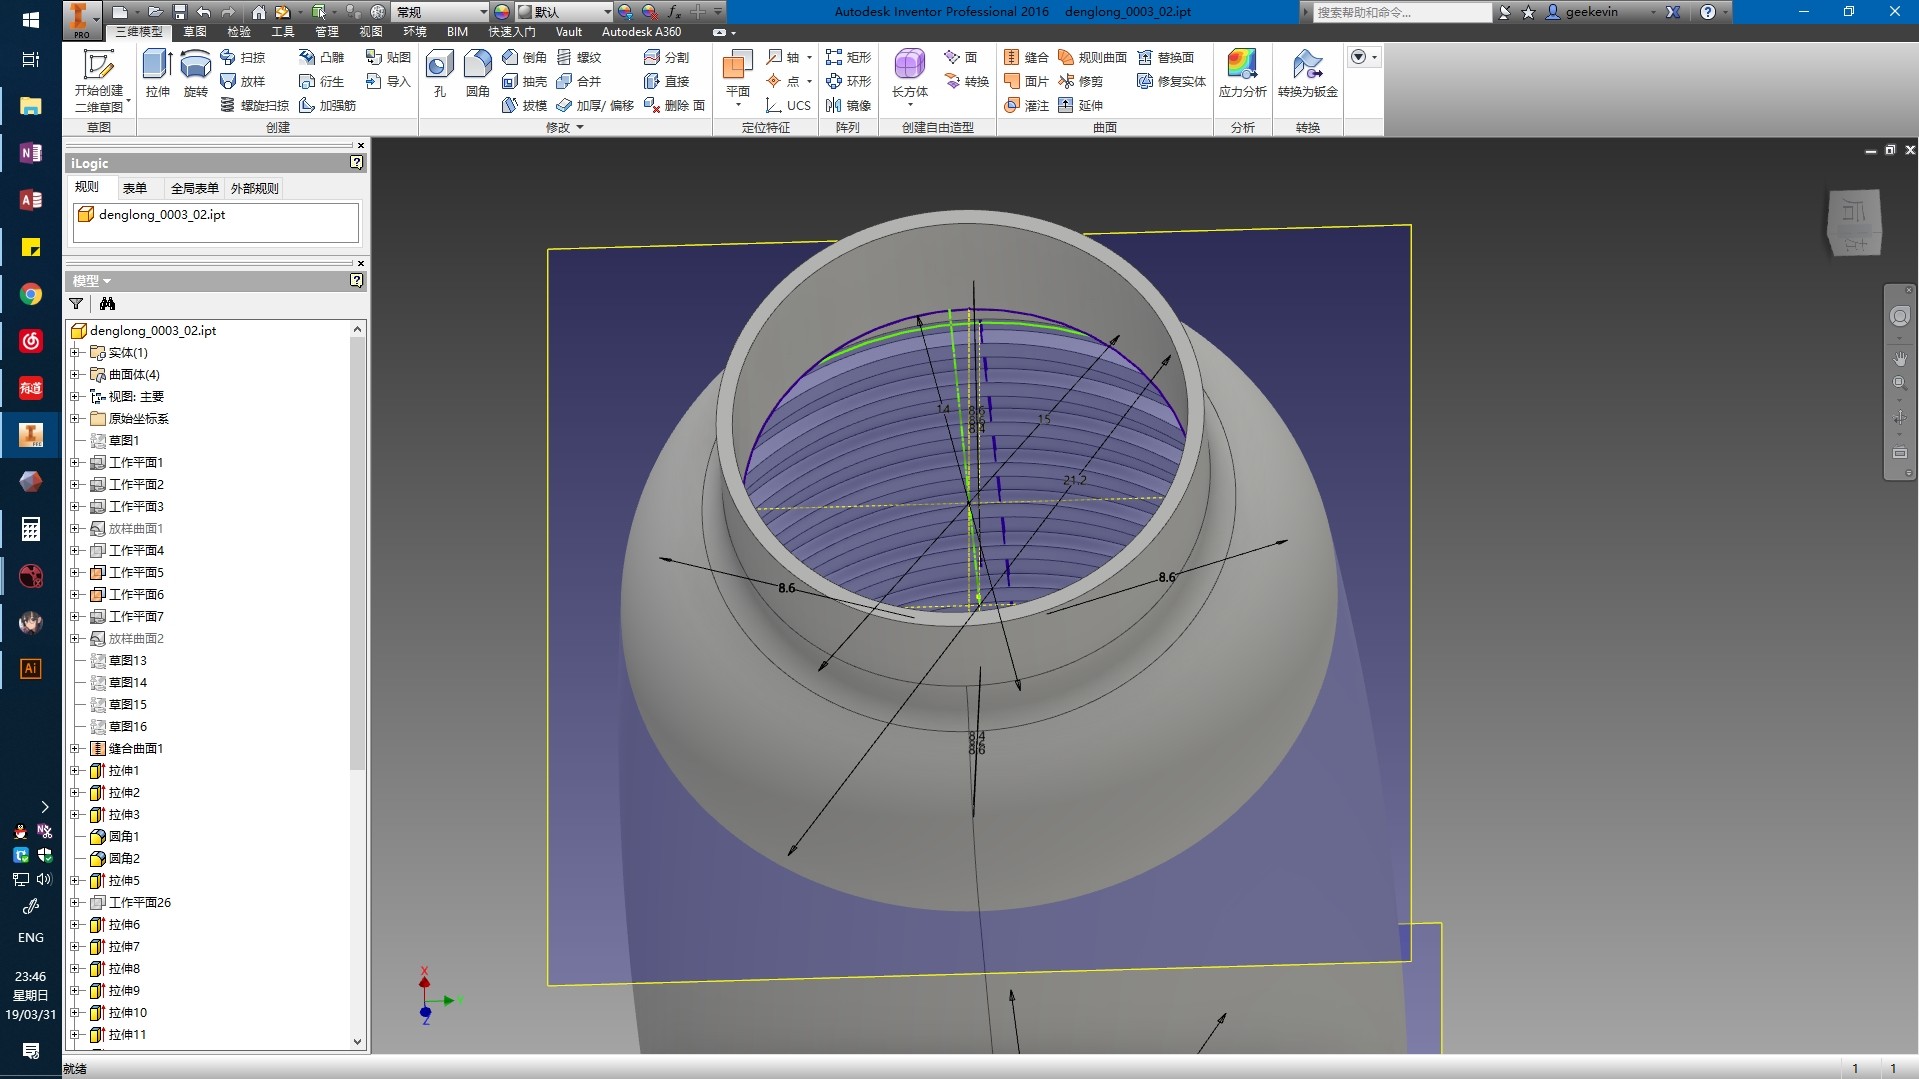Open the 全局表单 tab in iLogic panel
Image resolution: width=1919 pixels, height=1079 pixels.
194,188
